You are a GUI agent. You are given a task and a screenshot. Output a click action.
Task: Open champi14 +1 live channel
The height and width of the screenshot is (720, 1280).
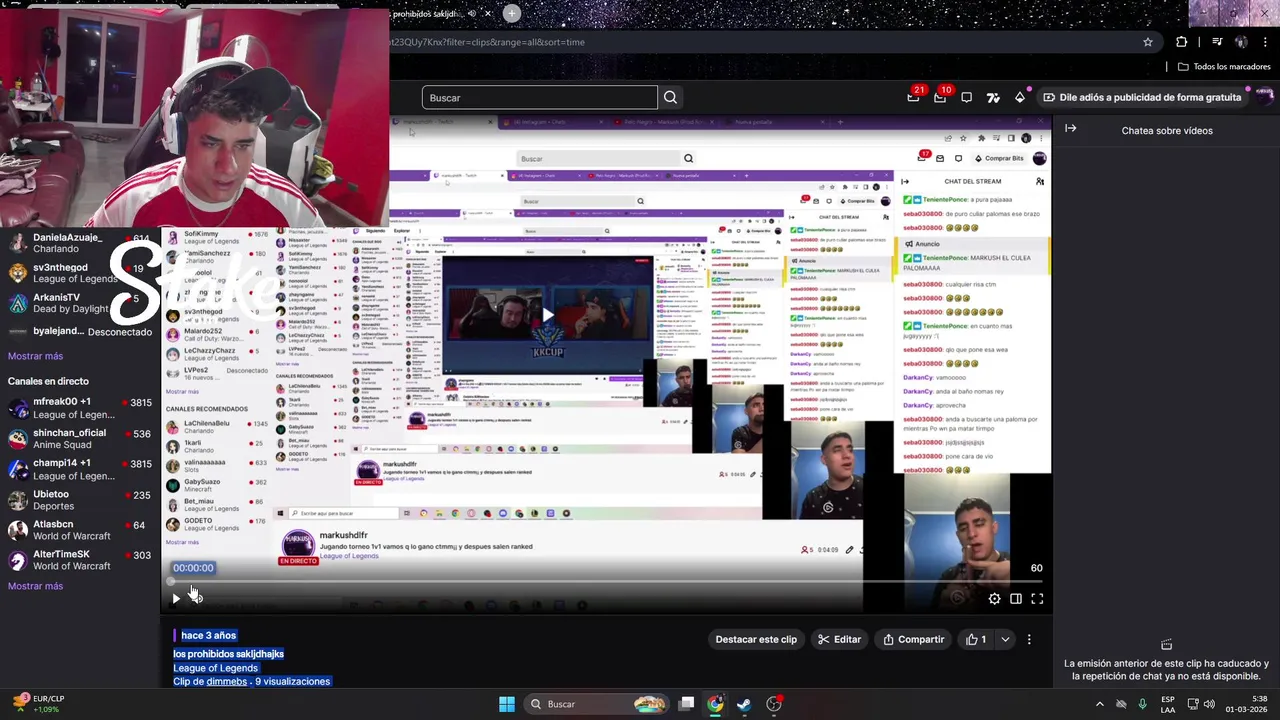point(80,469)
